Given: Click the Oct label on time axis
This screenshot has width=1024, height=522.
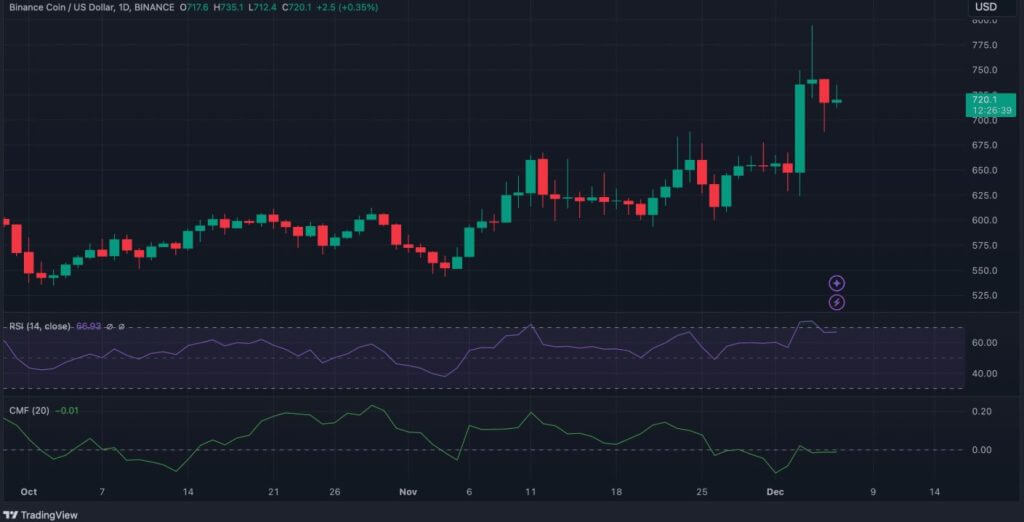Looking at the screenshot, I should pyautogui.click(x=28, y=492).
